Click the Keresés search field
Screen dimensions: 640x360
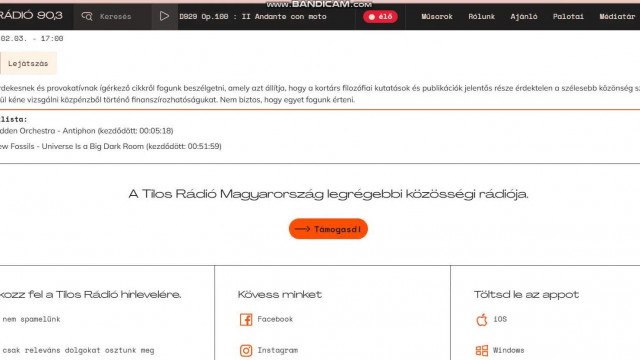[x=116, y=17]
